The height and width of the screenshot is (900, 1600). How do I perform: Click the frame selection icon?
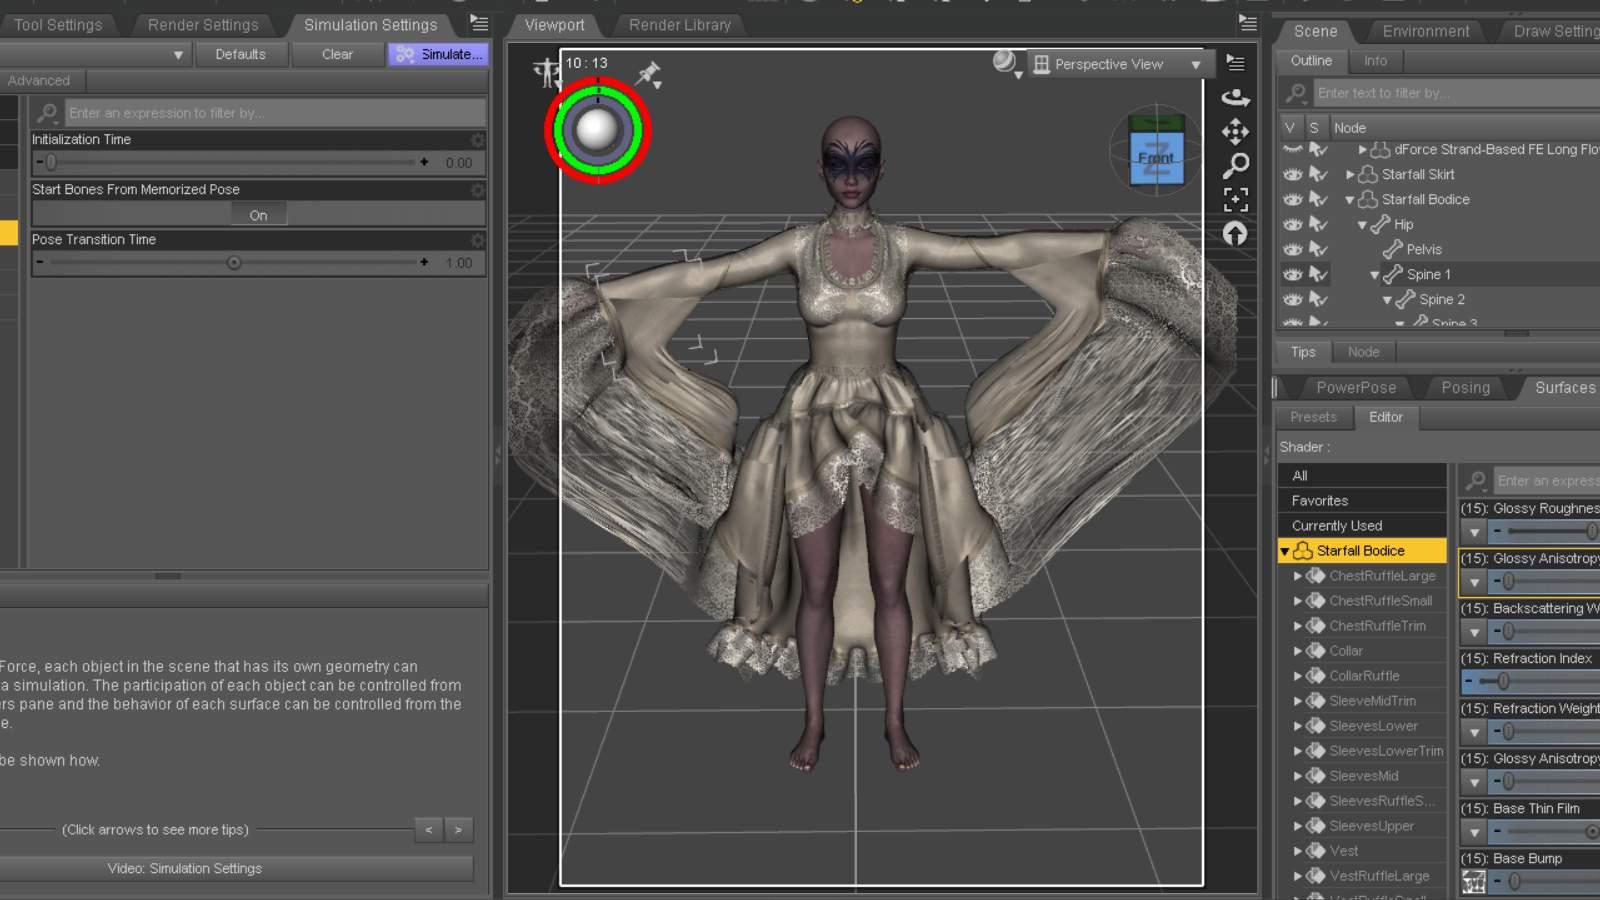[x=1235, y=199]
